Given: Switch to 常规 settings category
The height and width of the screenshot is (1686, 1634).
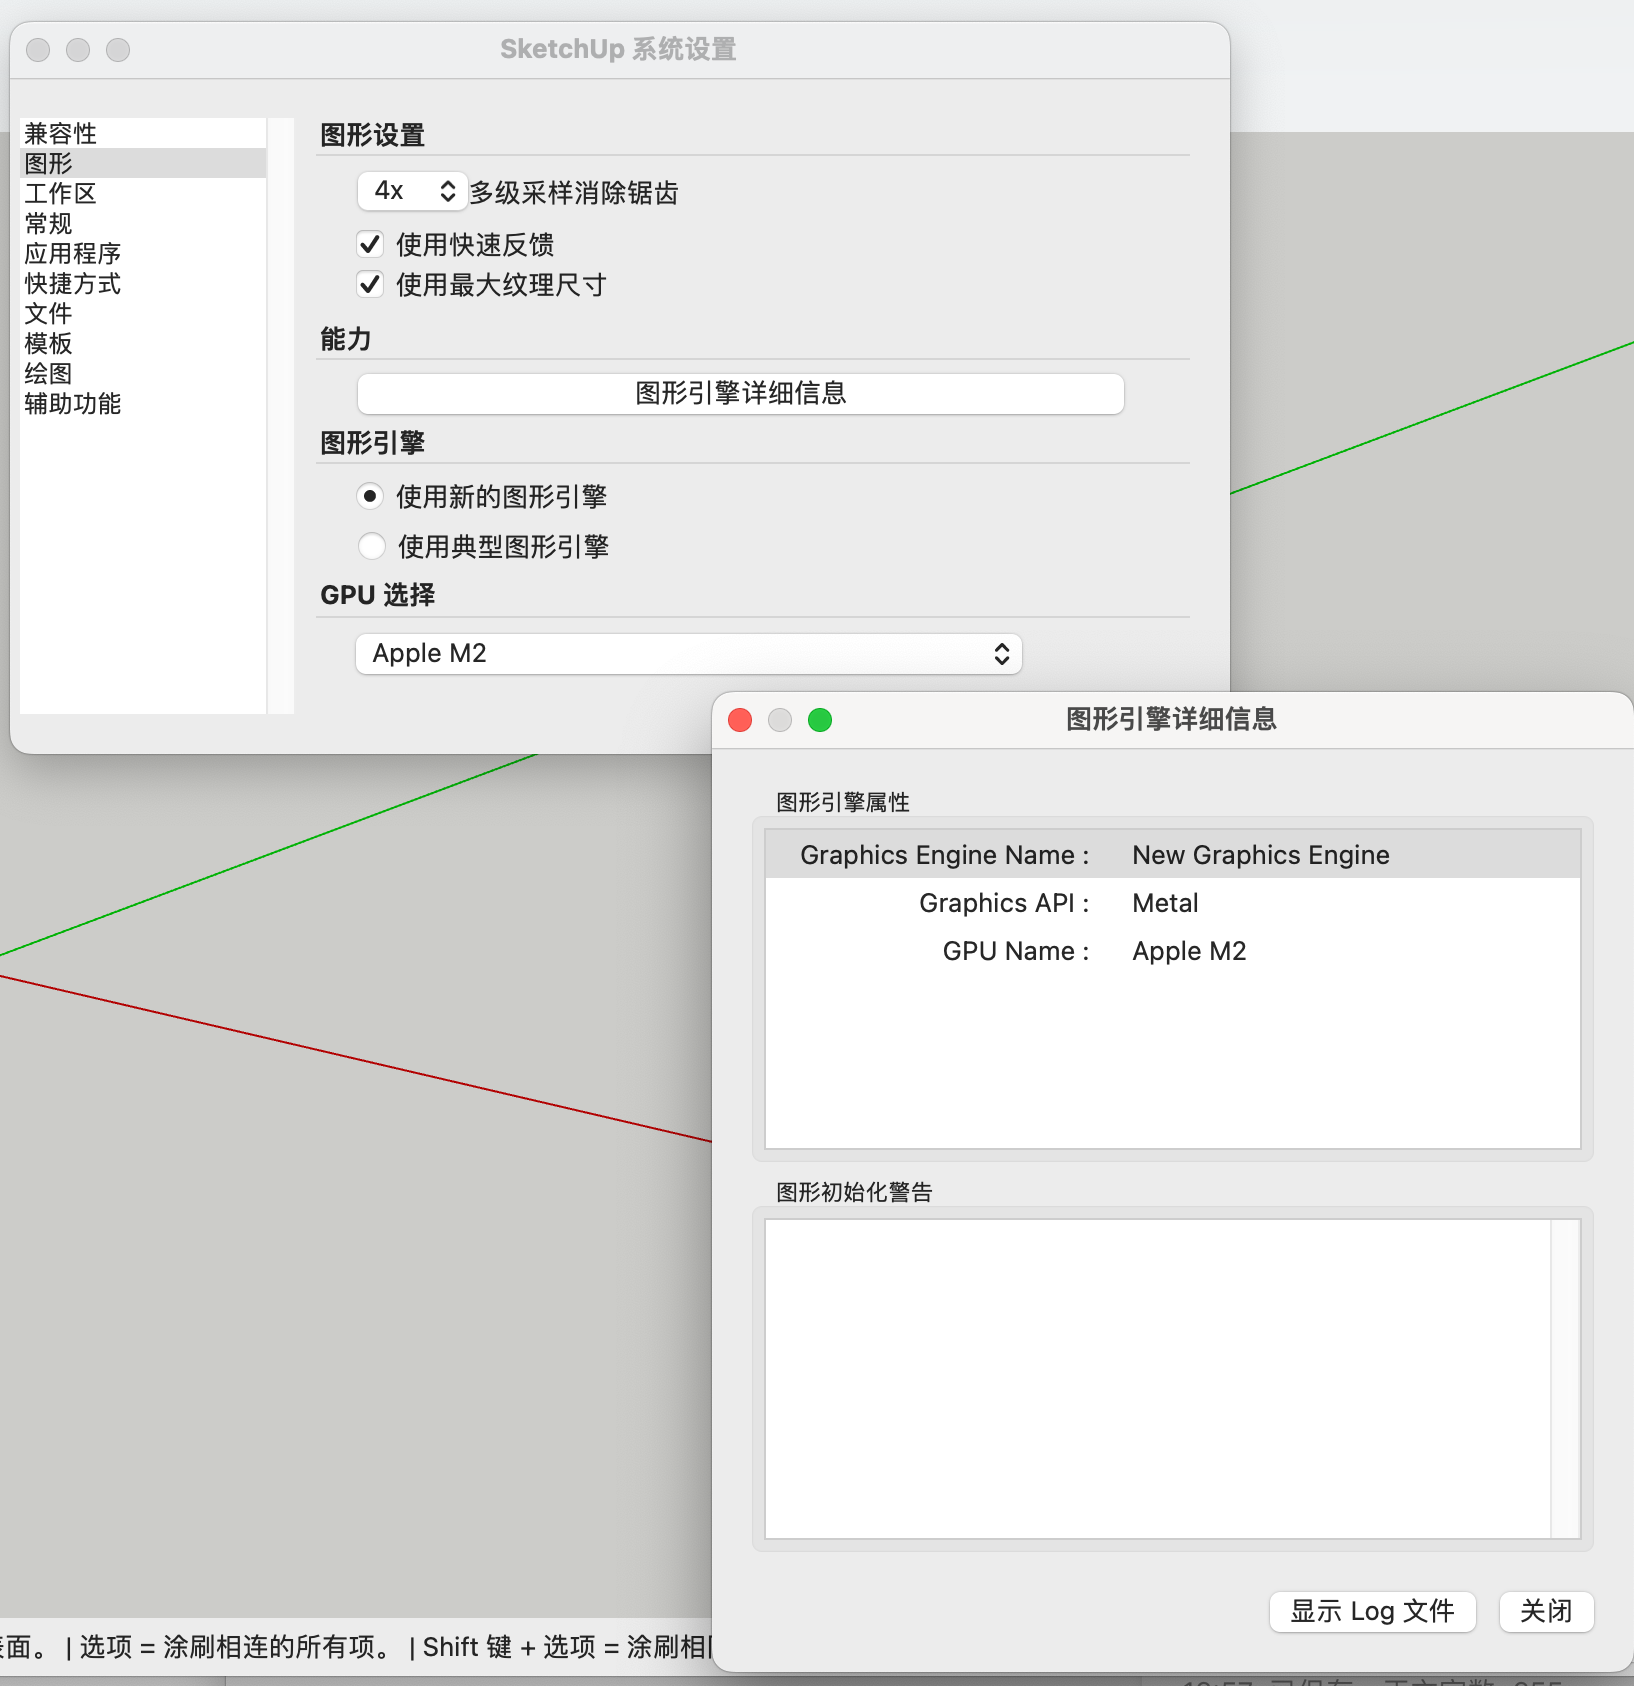Looking at the screenshot, I should pyautogui.click(x=49, y=223).
